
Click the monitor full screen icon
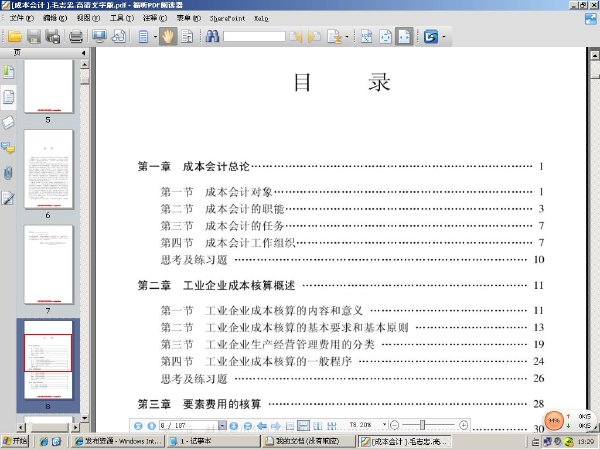pyautogui.click(x=99, y=37)
